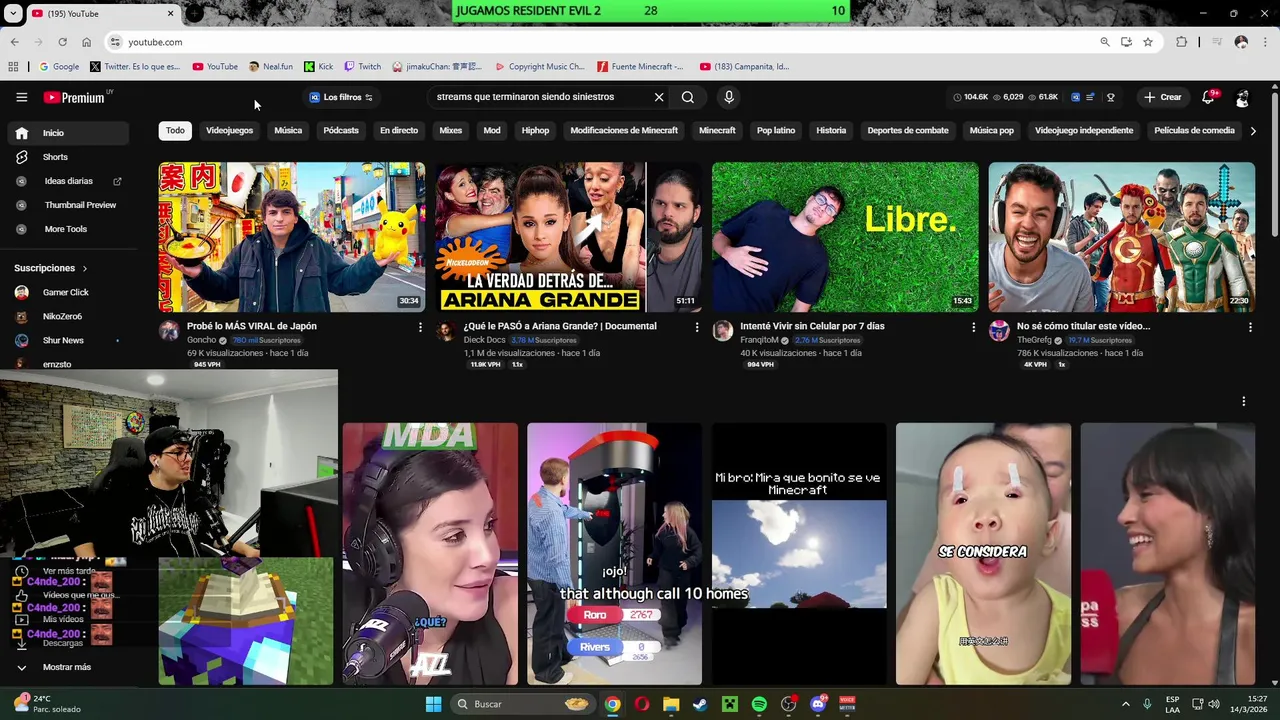The image size is (1280, 720).
Task: Open Steam from the taskbar
Action: (700, 704)
